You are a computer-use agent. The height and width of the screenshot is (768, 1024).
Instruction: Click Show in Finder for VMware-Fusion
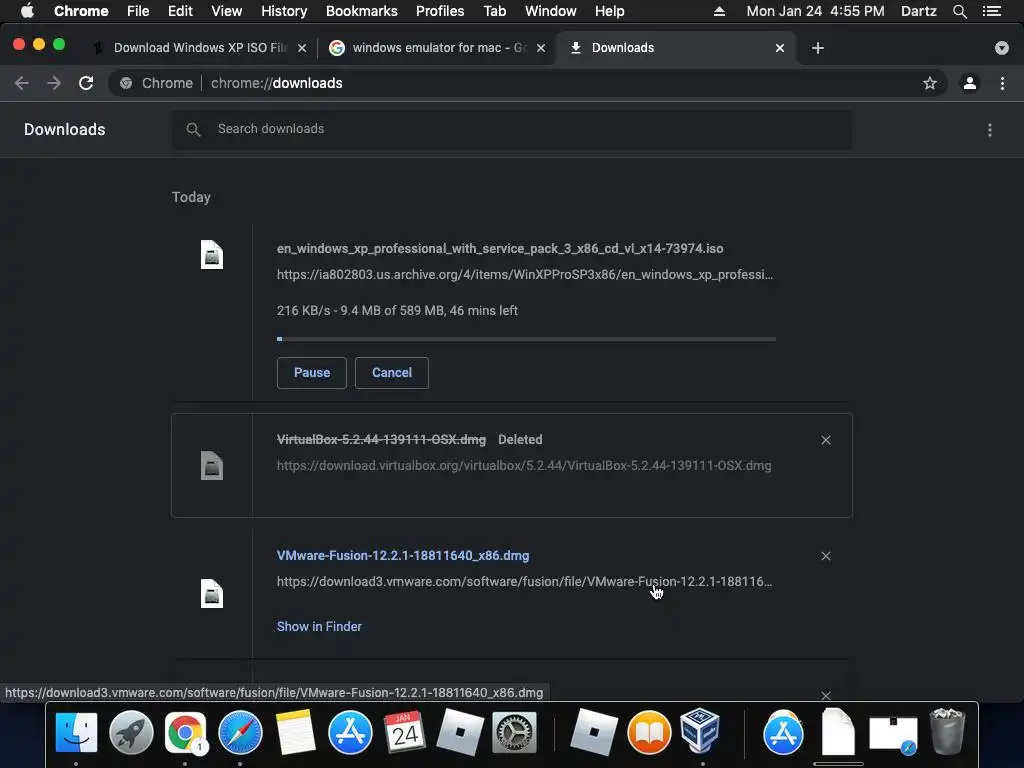click(319, 626)
